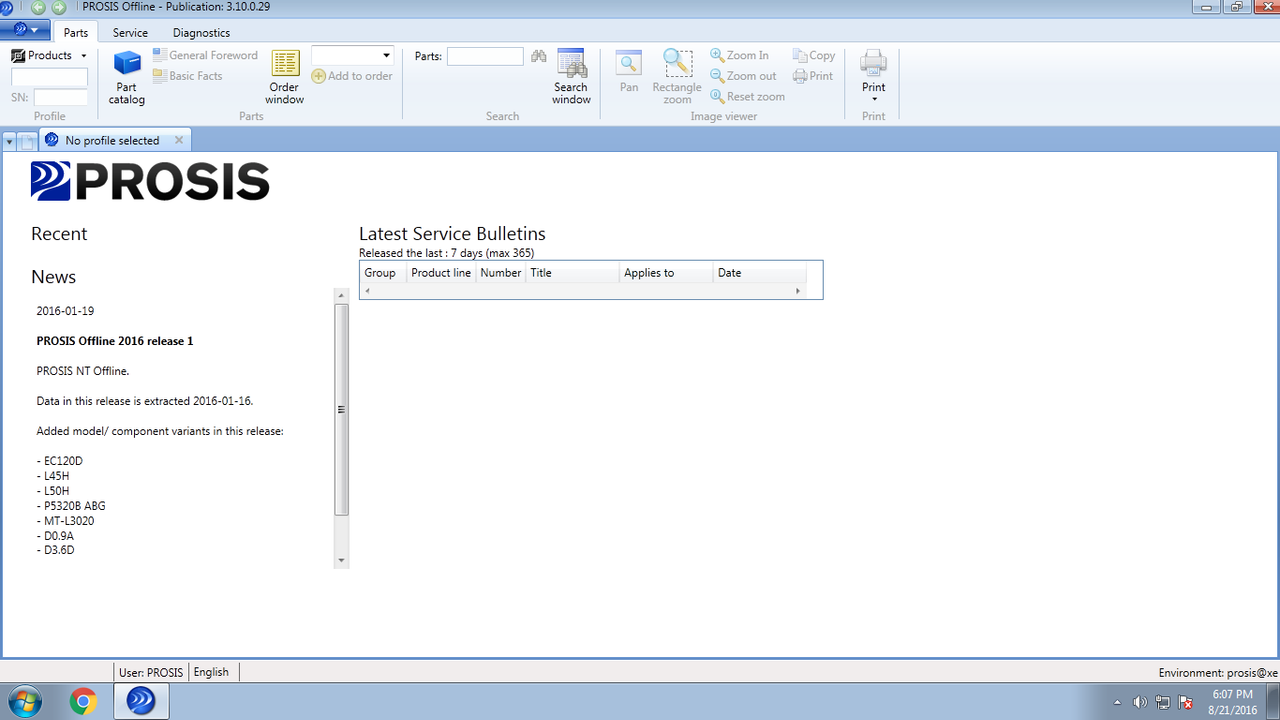Click the Applies to column header
Image resolution: width=1280 pixels, height=720 pixels.
[x=666, y=273]
